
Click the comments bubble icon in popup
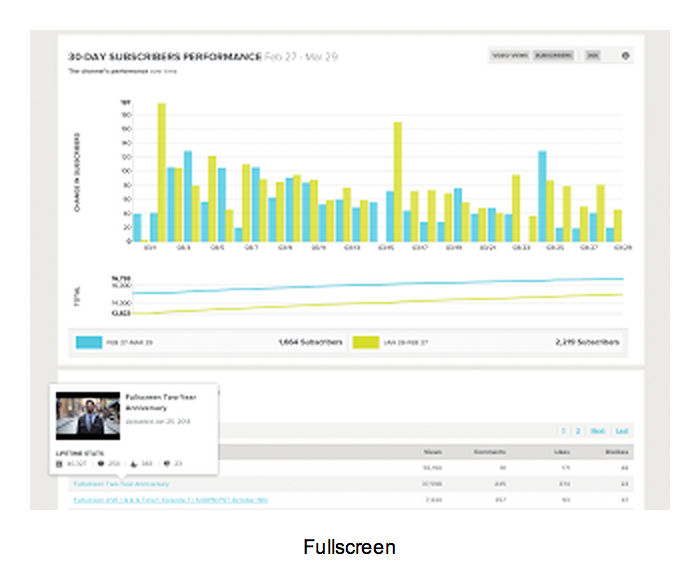[101, 464]
